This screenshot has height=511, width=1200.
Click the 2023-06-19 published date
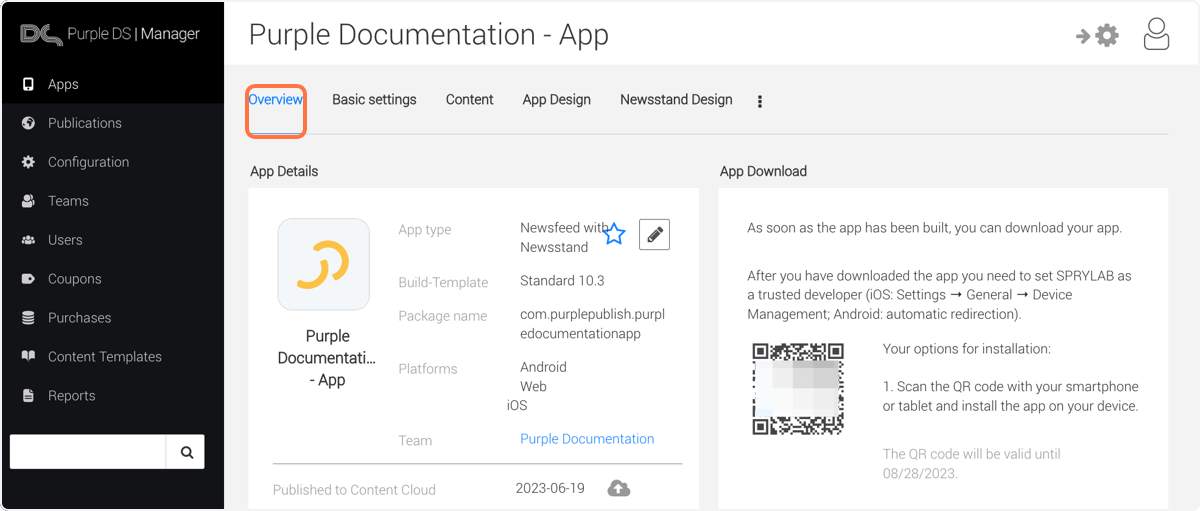point(550,489)
